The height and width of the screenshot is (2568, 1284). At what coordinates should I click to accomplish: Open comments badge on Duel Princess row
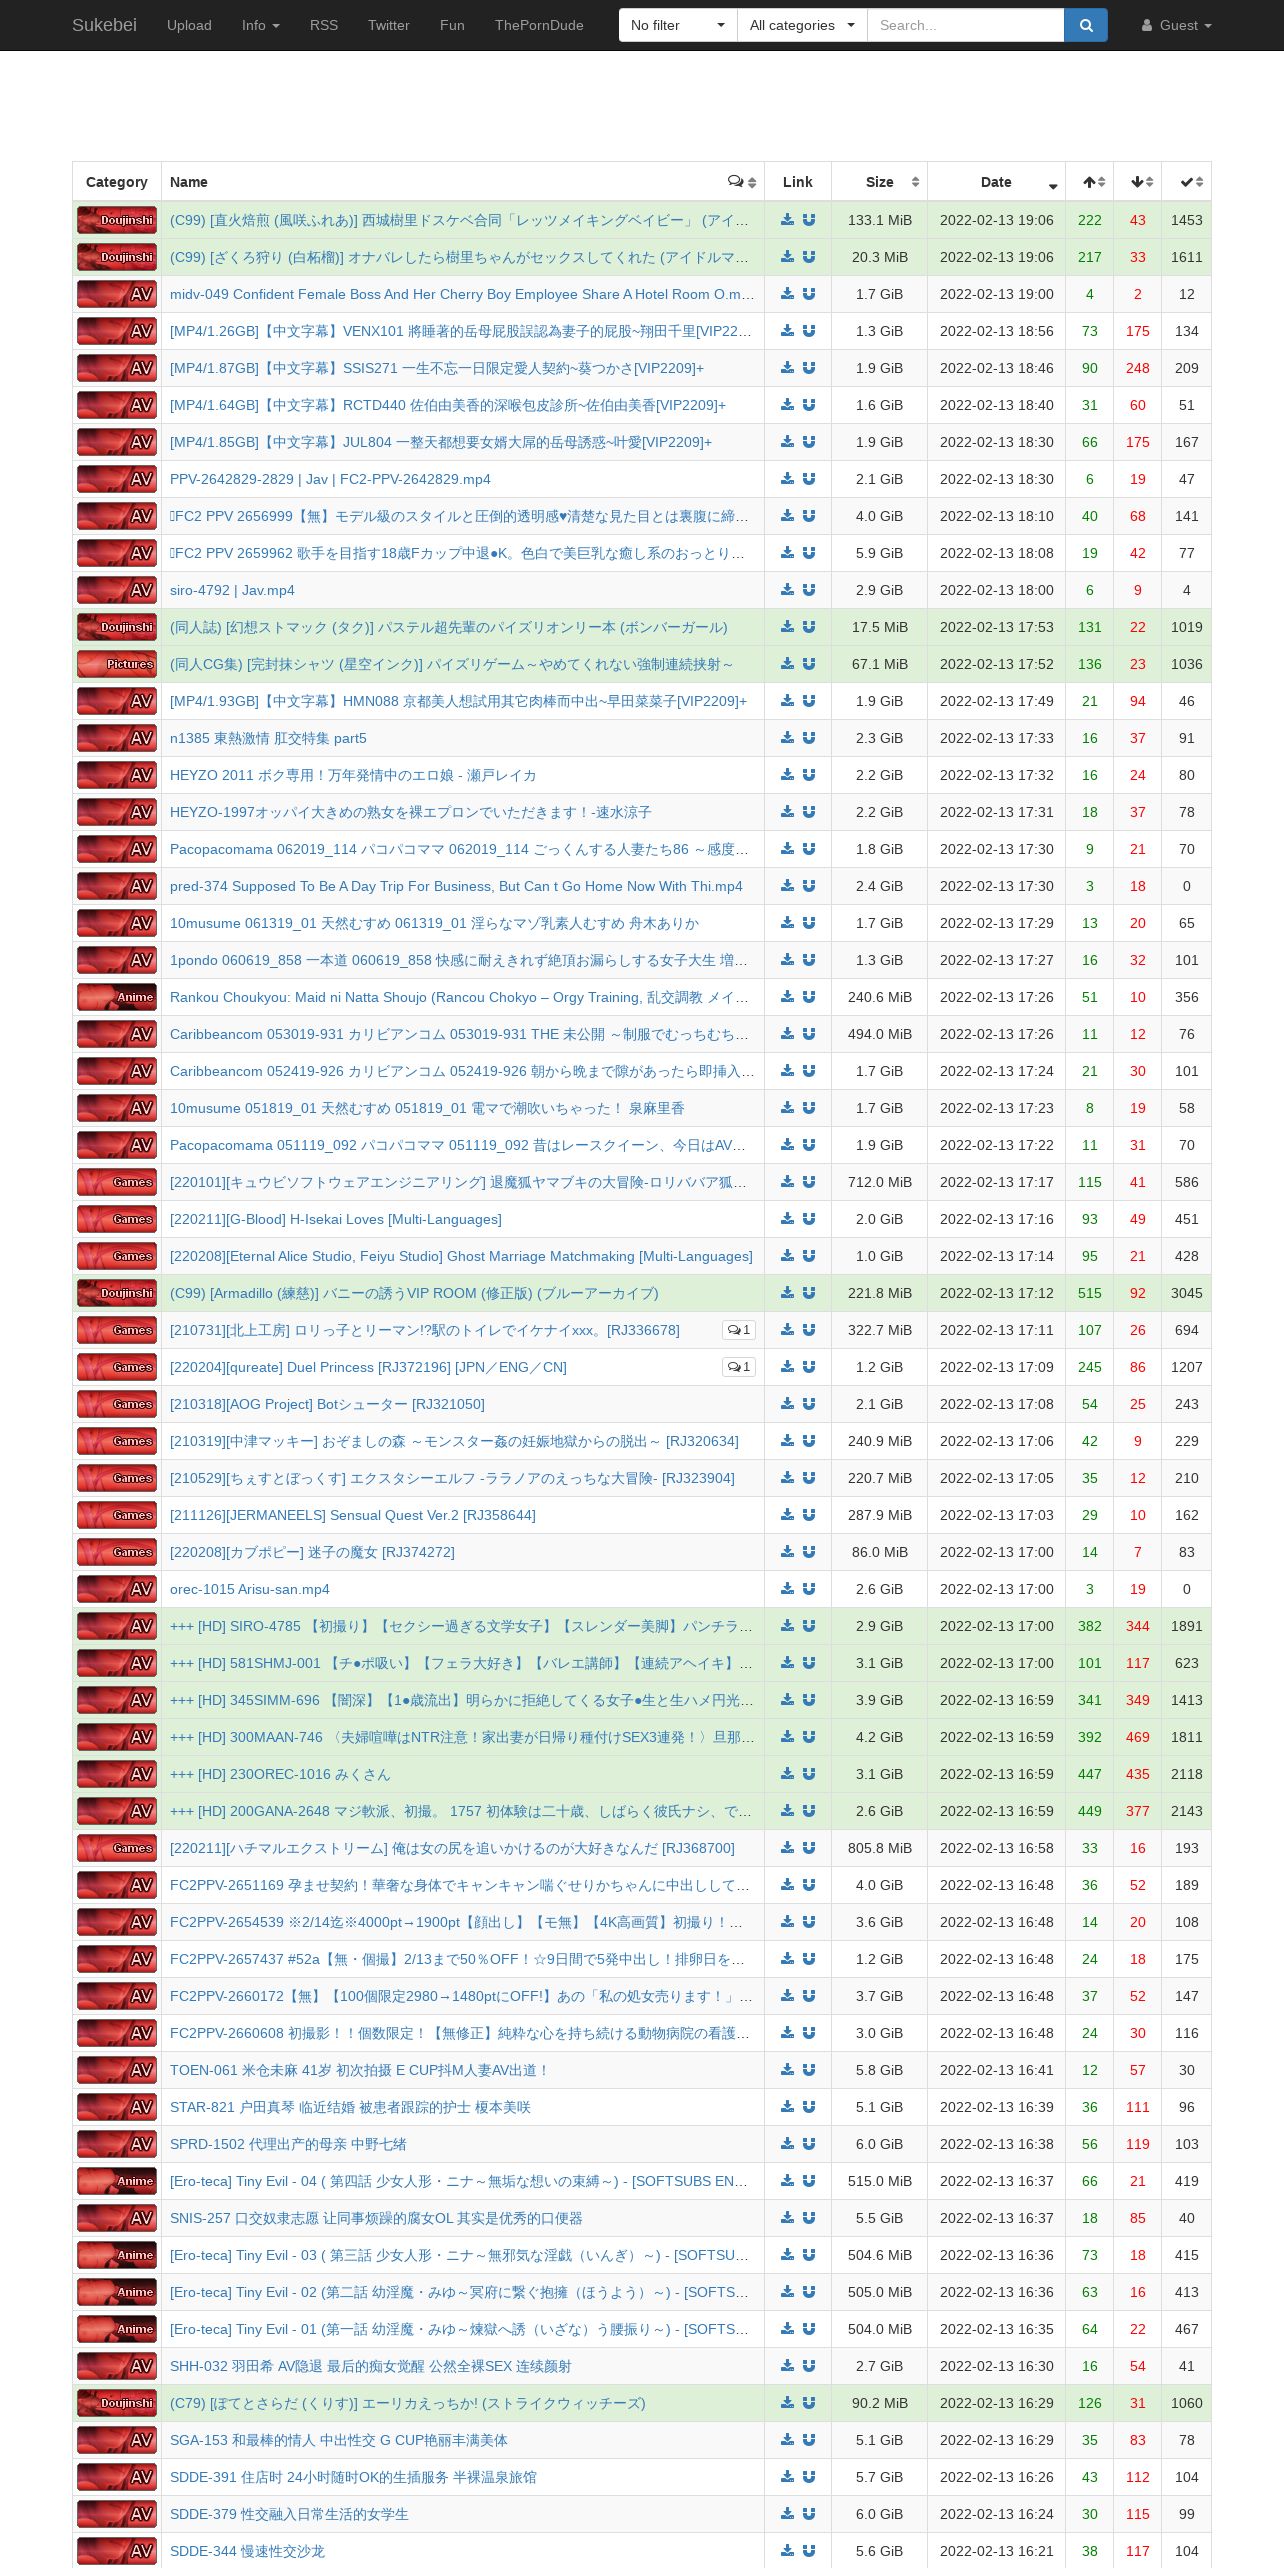pyautogui.click(x=739, y=1367)
